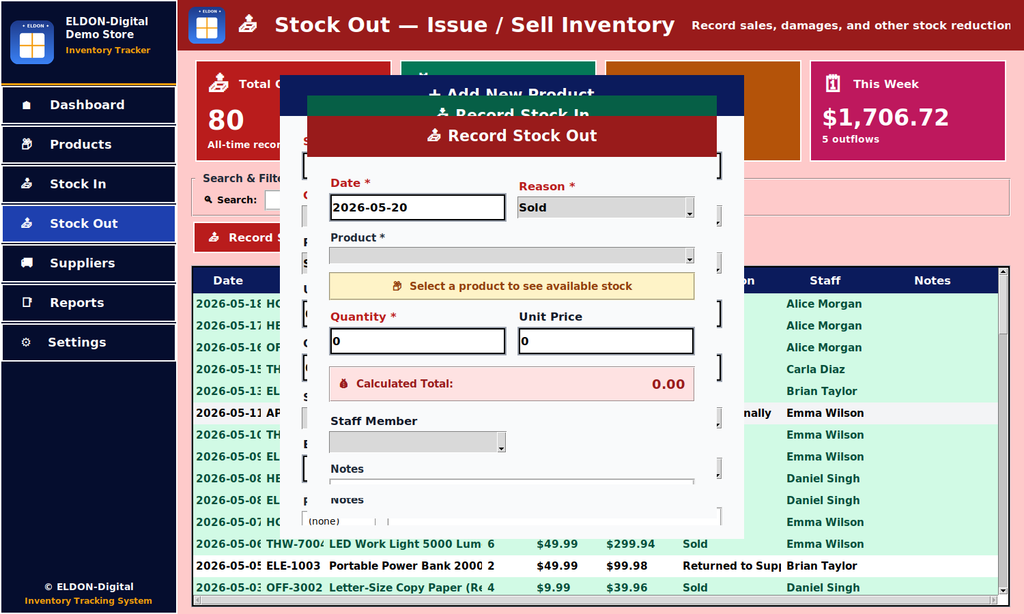This screenshot has height=614, width=1024.
Task: Click the Stock In tray icon
Action: 27,184
